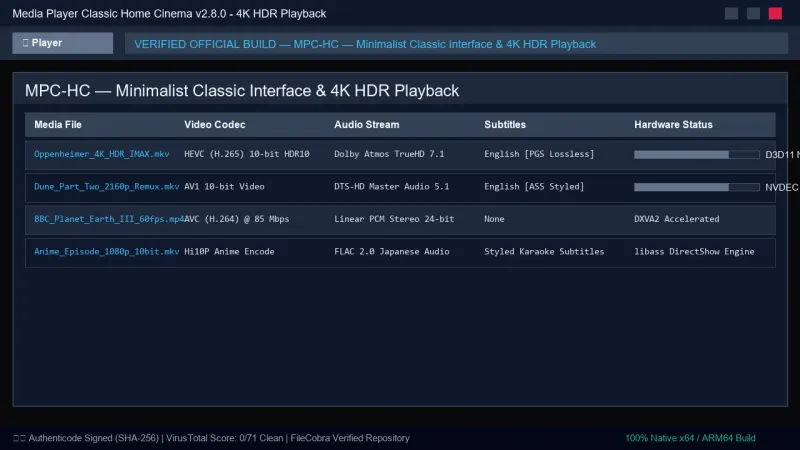The image size is (800, 450).
Task: Minimize the Media Player Classic window
Action: tap(732, 14)
